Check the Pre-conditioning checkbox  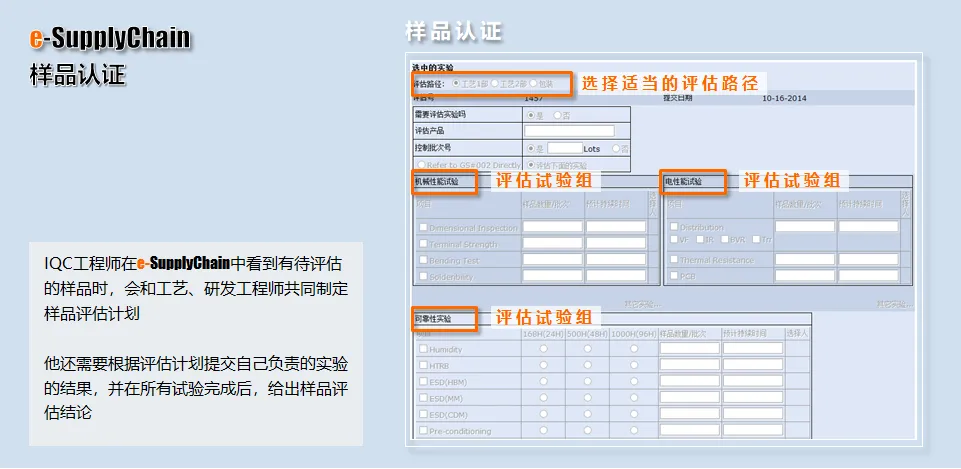(x=423, y=430)
